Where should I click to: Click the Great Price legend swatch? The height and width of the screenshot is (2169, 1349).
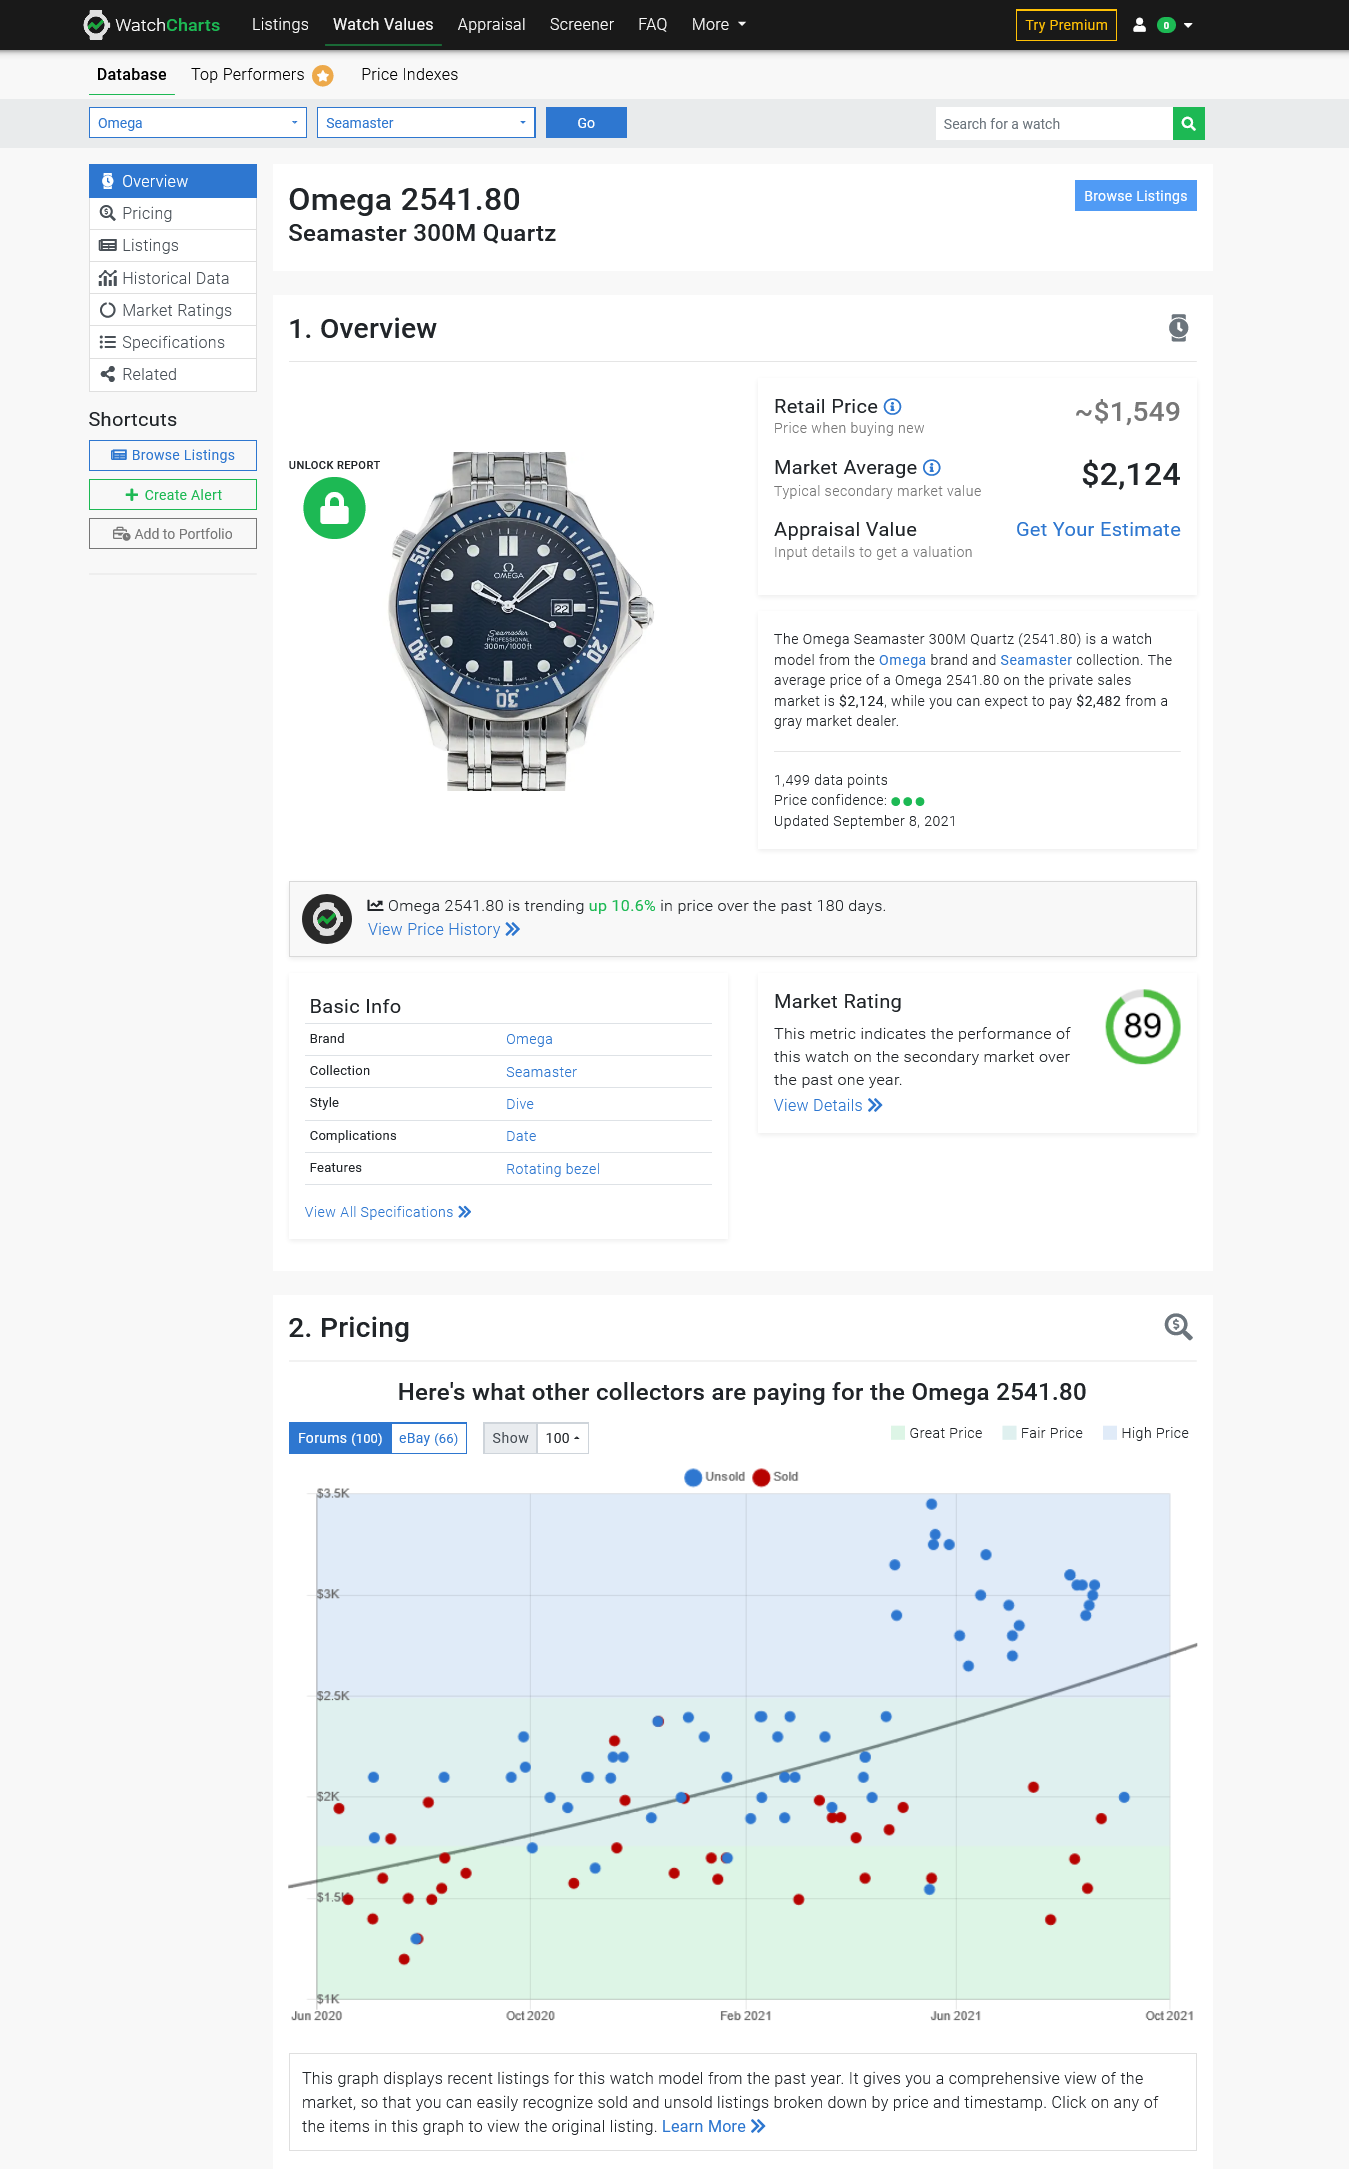click(x=897, y=1433)
